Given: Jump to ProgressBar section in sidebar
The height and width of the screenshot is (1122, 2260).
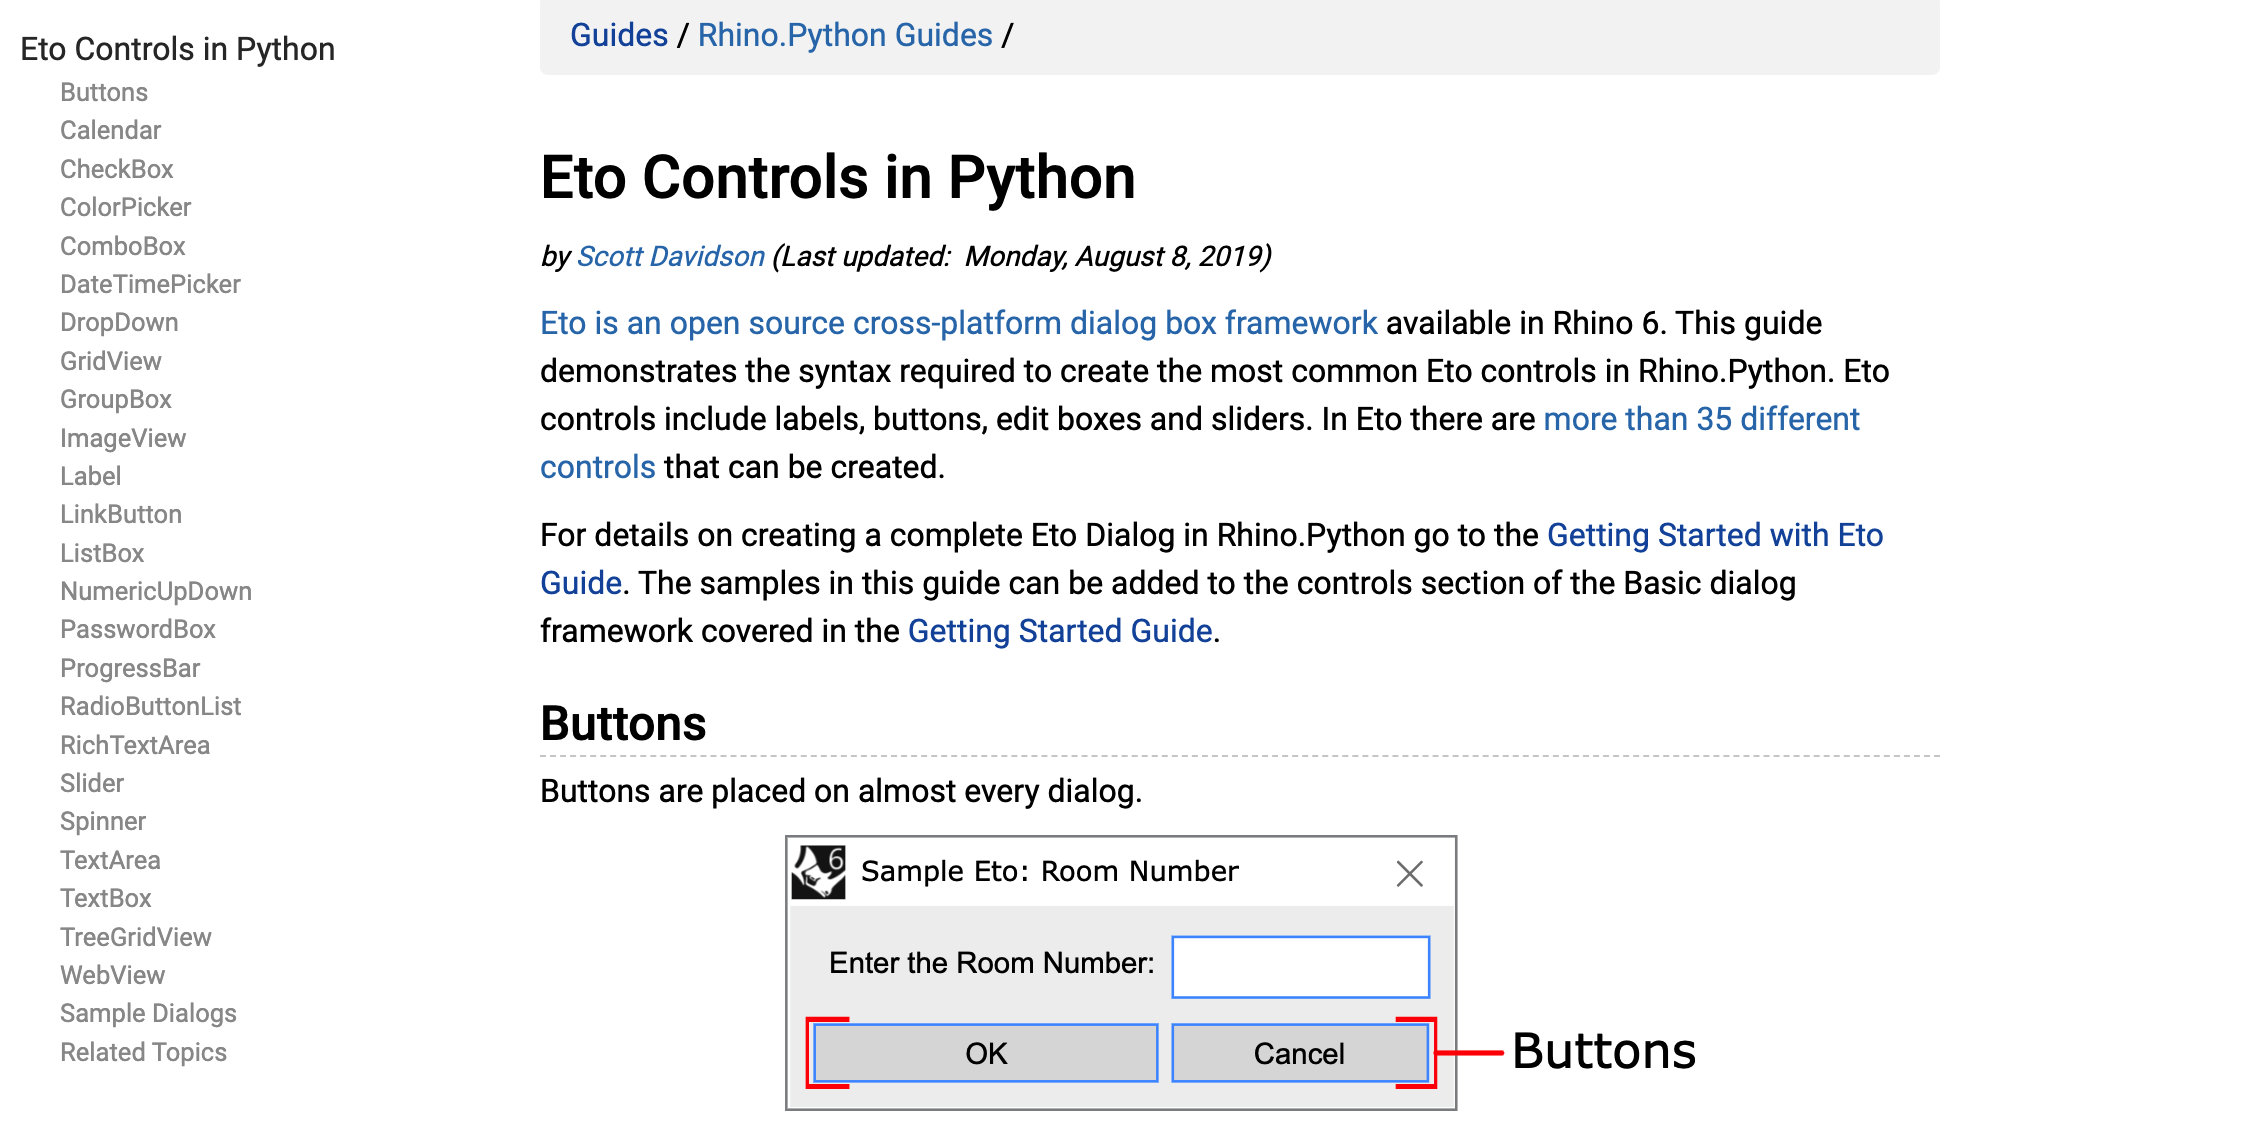Looking at the screenshot, I should pyautogui.click(x=129, y=668).
